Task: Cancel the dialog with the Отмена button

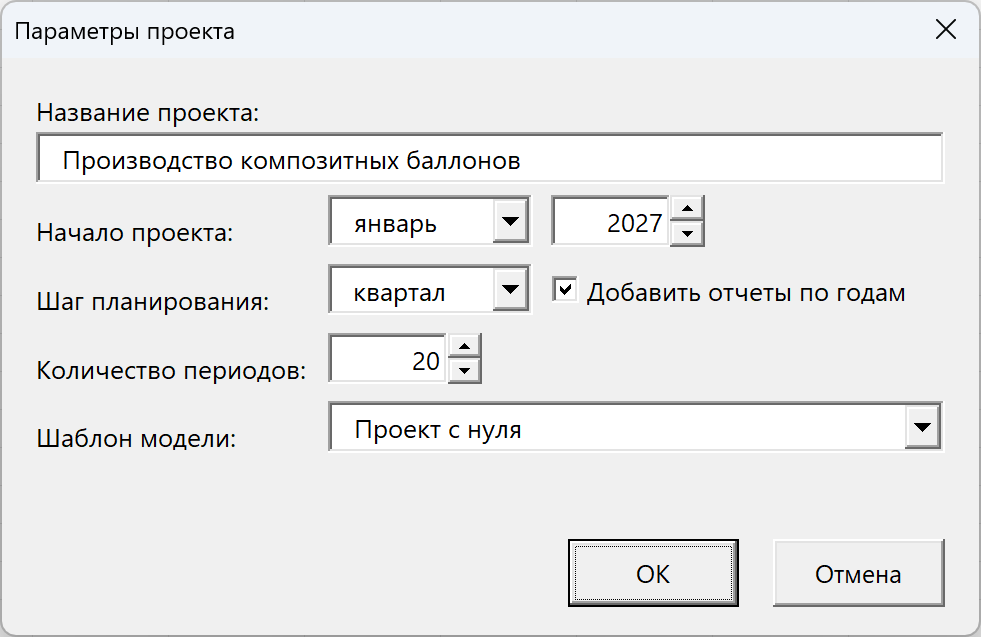Action: (x=858, y=573)
